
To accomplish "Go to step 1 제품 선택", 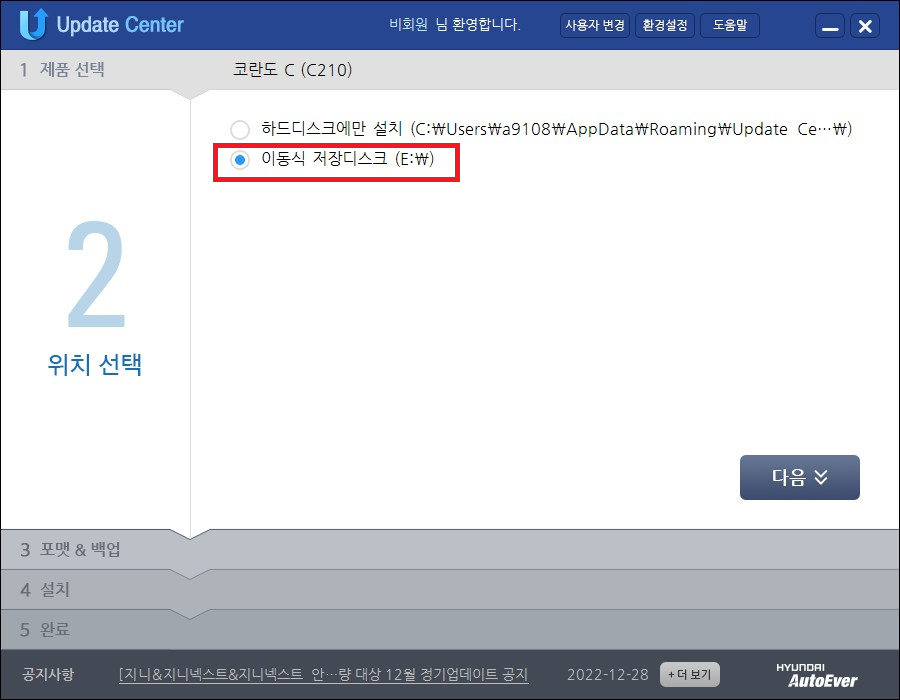I will pyautogui.click(x=62, y=69).
